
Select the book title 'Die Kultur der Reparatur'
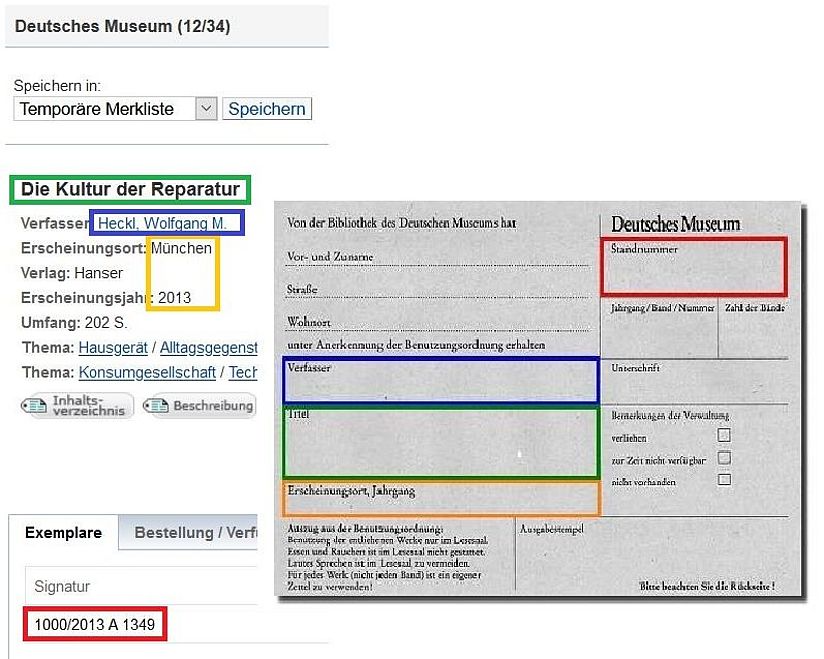130,189
